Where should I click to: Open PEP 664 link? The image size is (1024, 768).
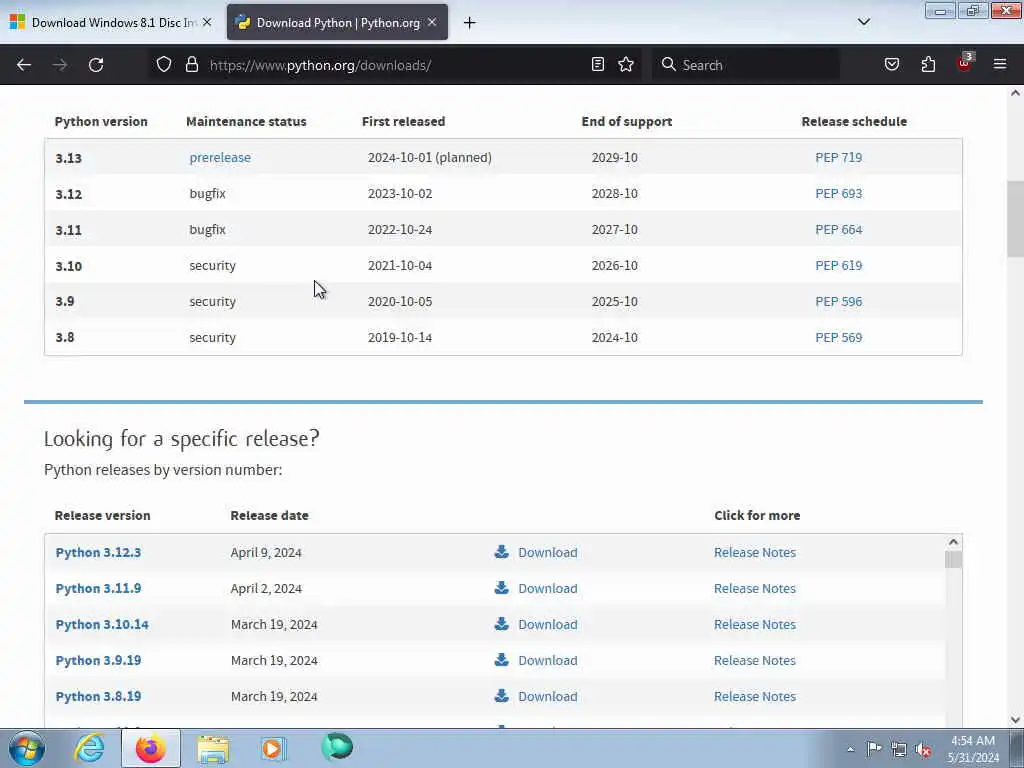839,229
